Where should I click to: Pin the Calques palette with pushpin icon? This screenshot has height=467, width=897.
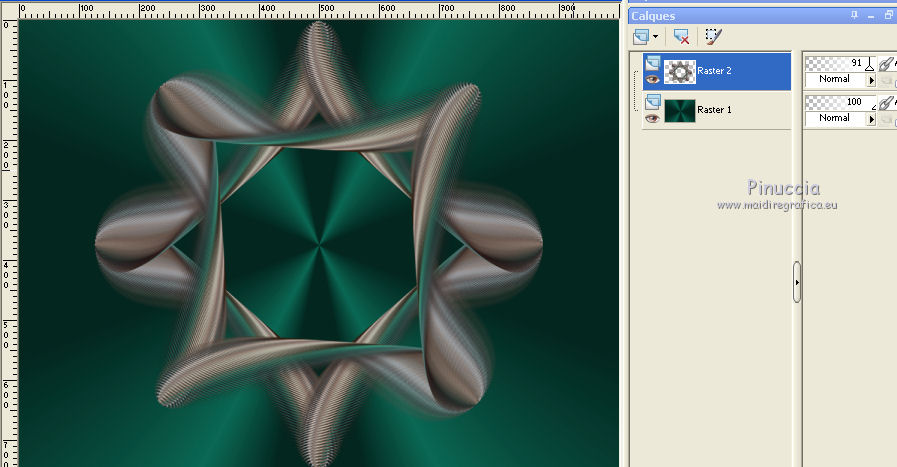pyautogui.click(x=855, y=15)
